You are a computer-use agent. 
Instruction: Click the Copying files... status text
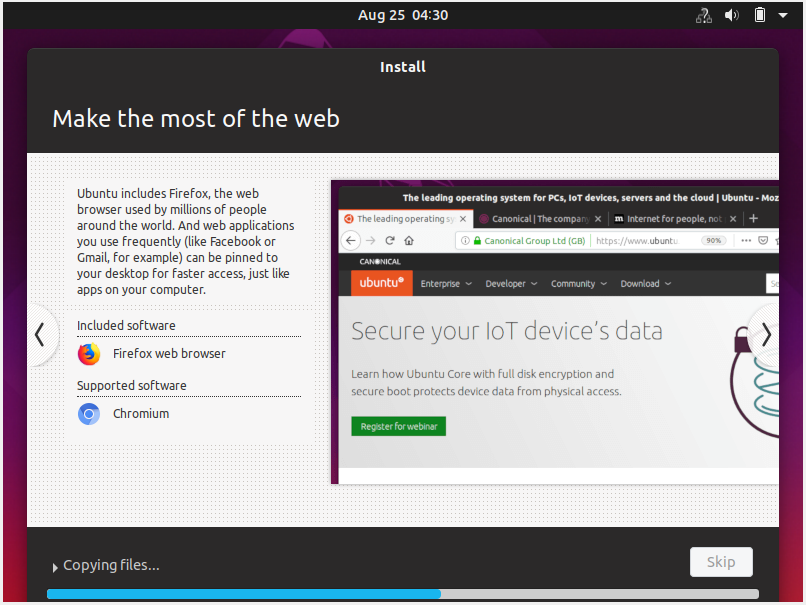pyautogui.click(x=111, y=565)
